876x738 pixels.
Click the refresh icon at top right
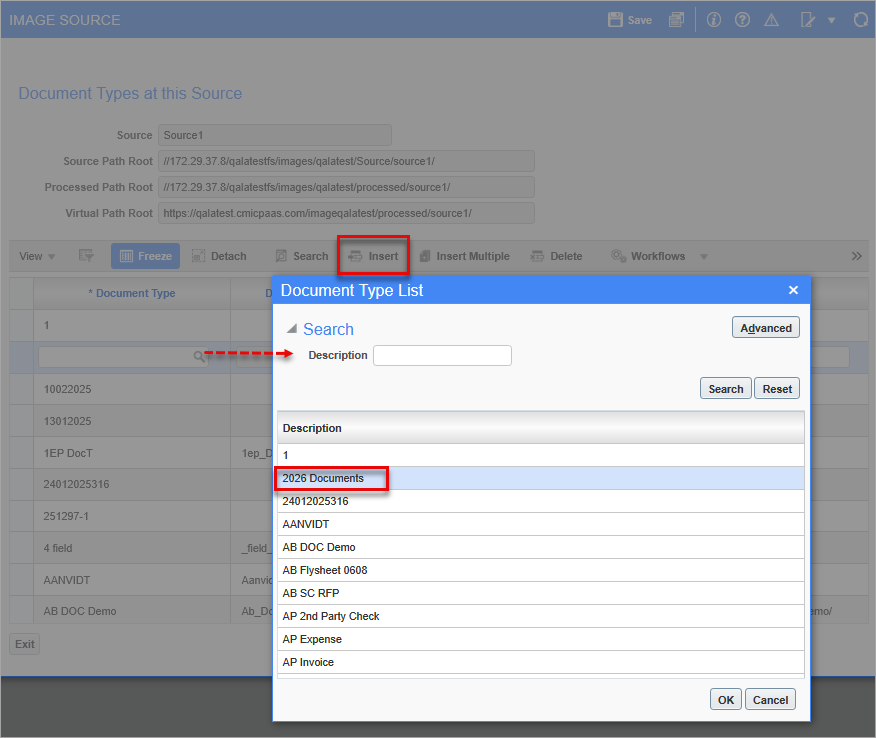point(860,20)
